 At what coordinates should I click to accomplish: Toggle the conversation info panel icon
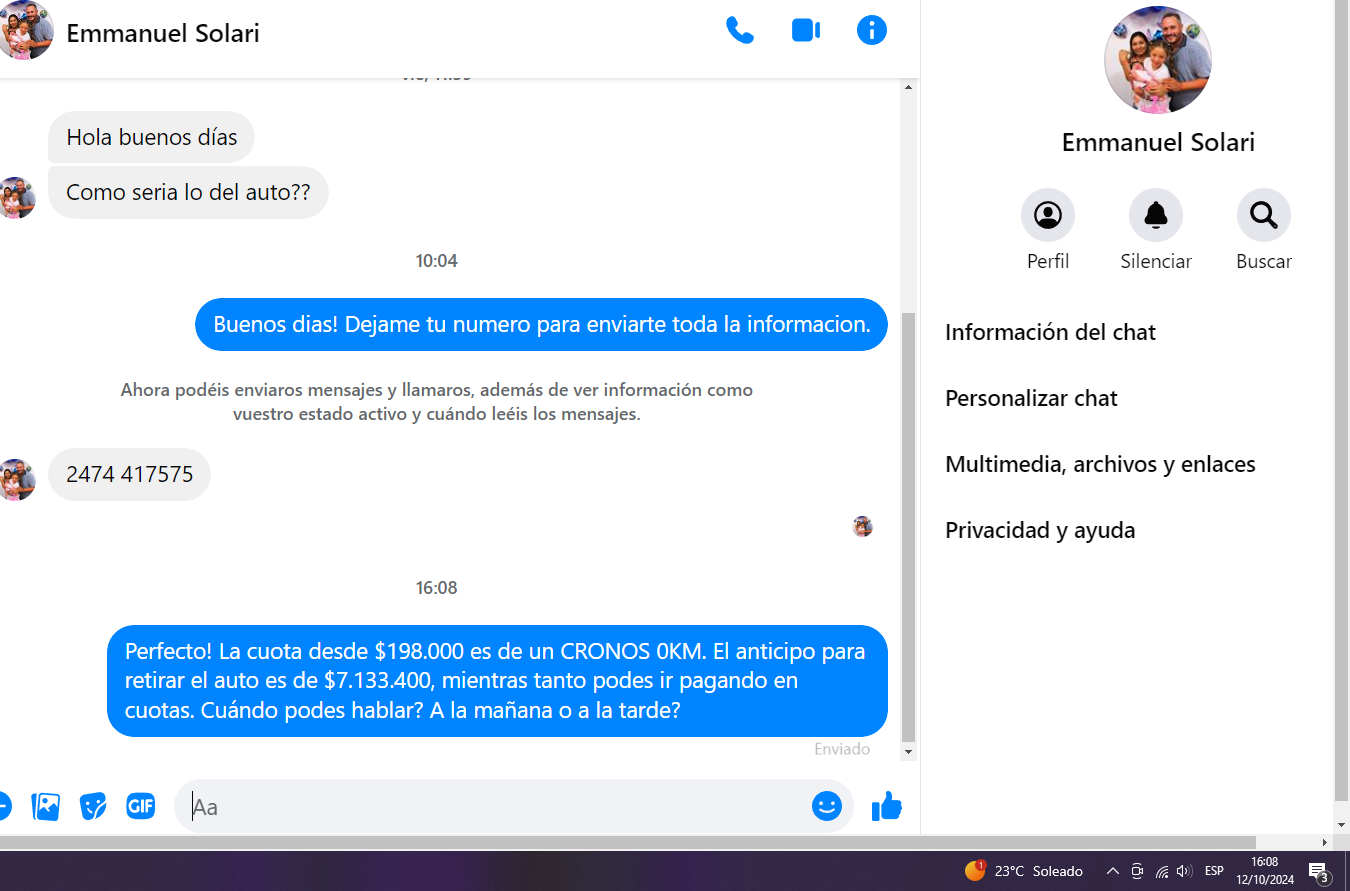(872, 31)
